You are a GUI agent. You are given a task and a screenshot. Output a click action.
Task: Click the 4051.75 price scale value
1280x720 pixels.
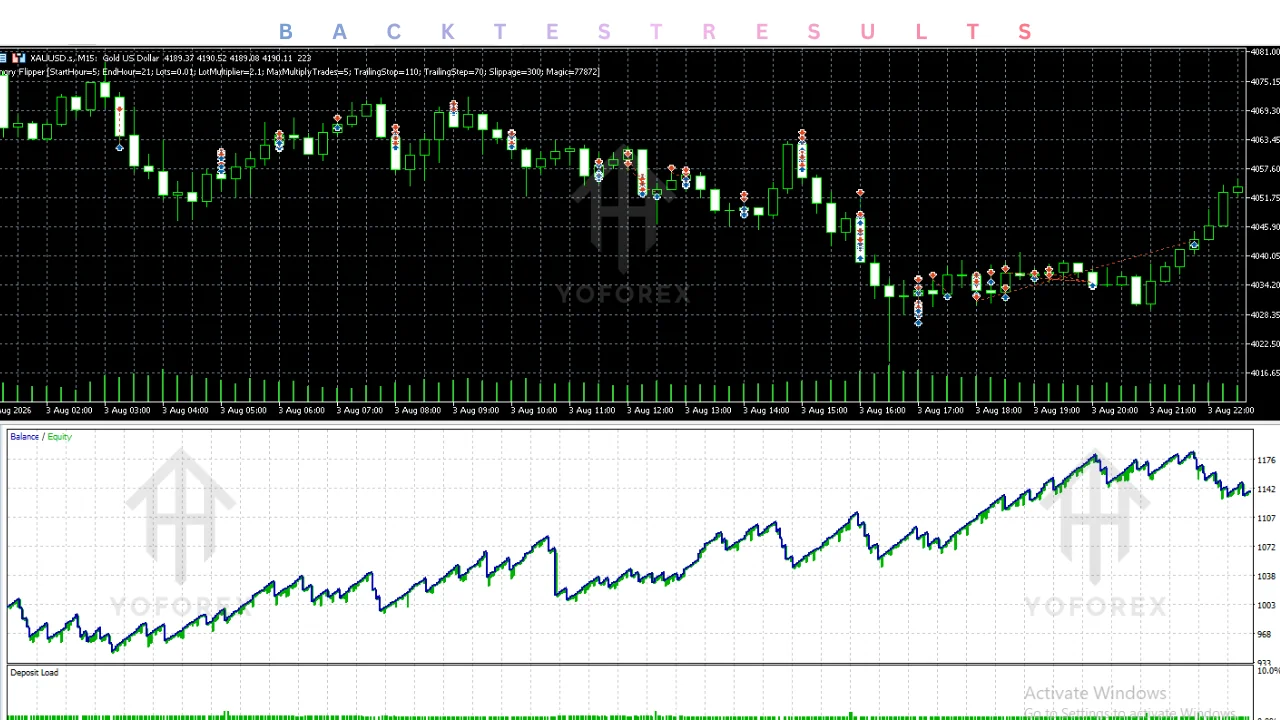coord(1265,198)
